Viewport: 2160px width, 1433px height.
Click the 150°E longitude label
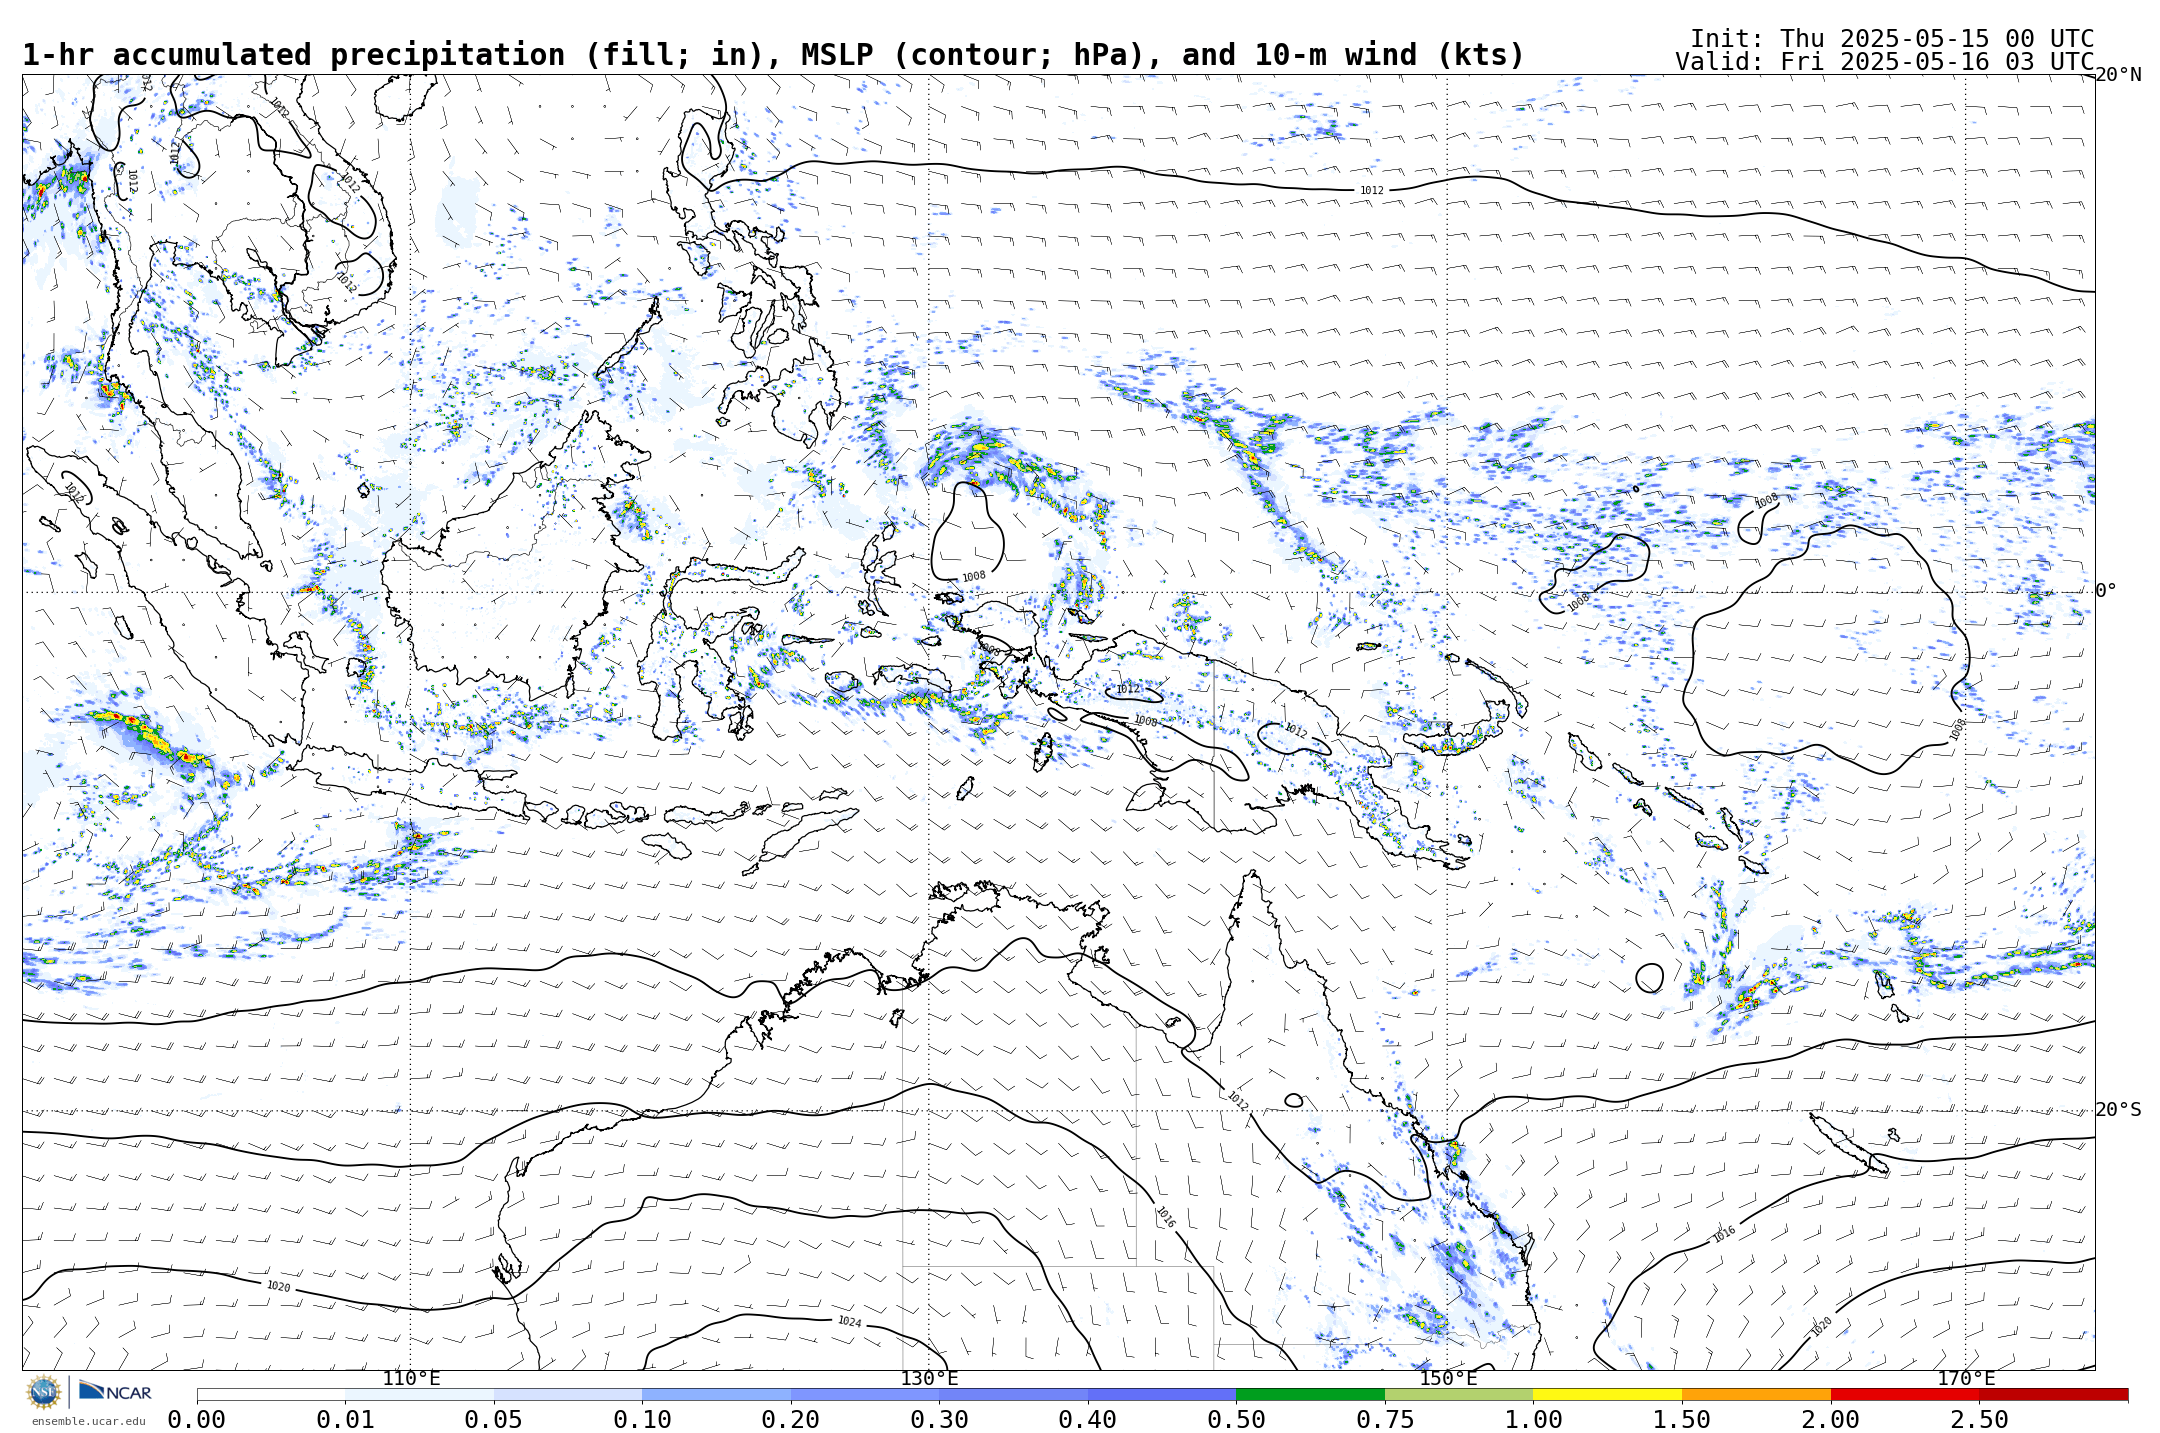point(1447,1379)
